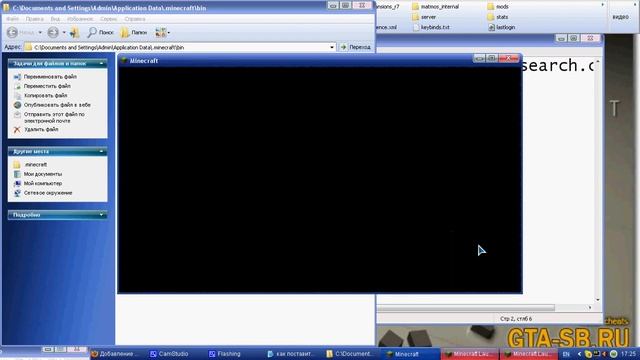Open the Forward button history dropdown arrow

(64, 32)
